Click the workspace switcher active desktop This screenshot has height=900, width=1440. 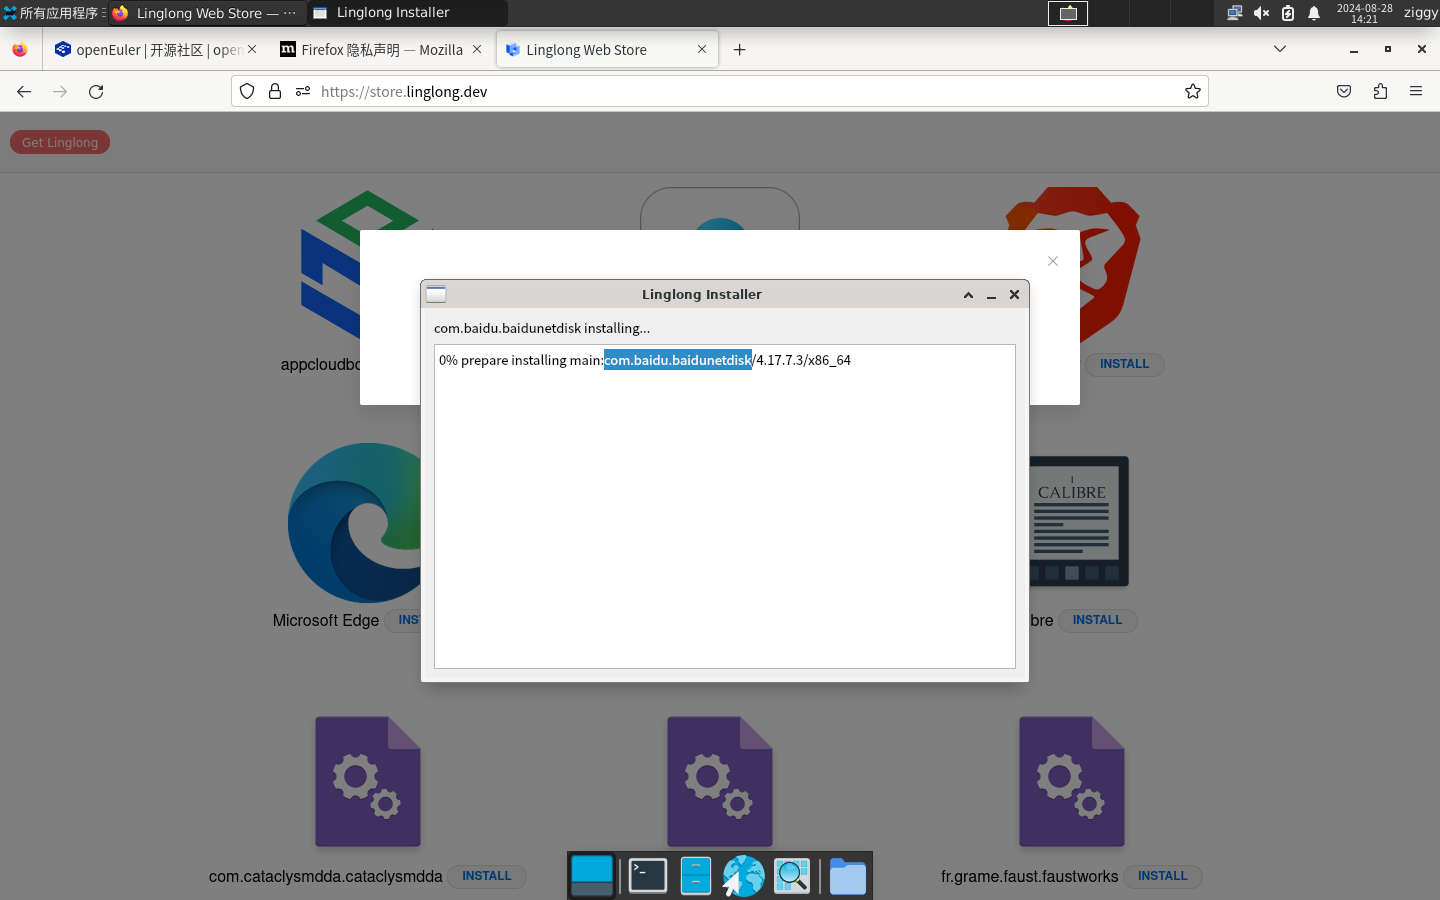point(1068,13)
